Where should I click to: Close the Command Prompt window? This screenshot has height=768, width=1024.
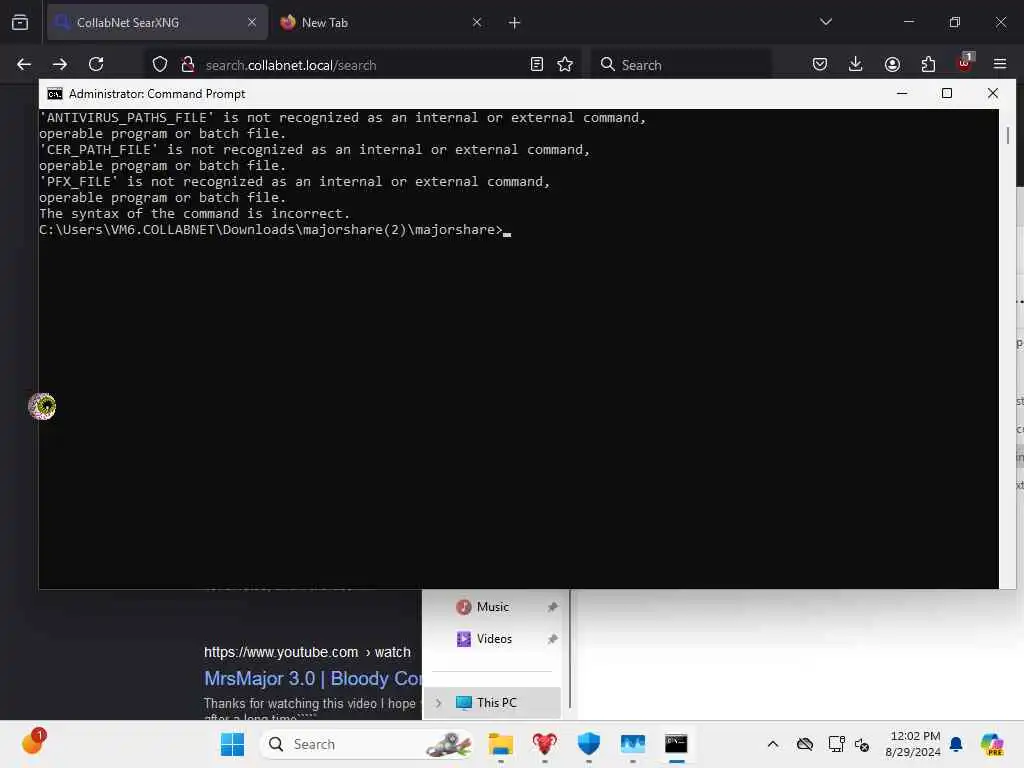(993, 93)
